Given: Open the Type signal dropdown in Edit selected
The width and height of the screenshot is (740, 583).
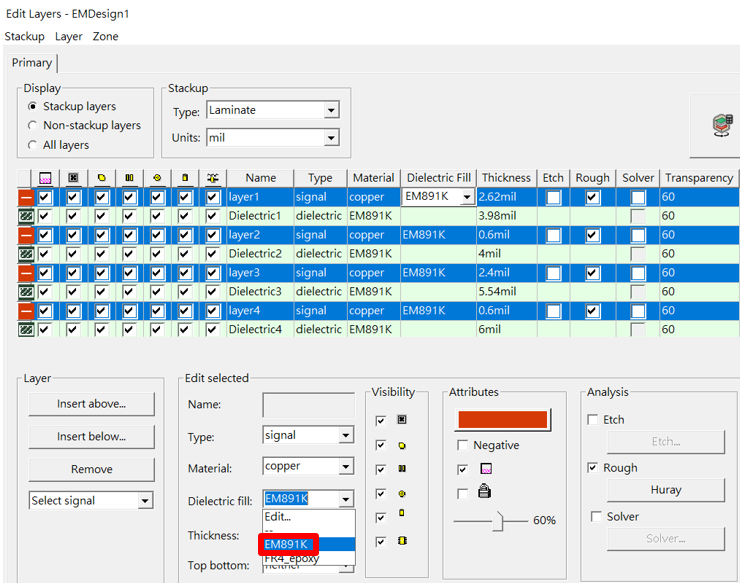Looking at the screenshot, I should pos(346,435).
